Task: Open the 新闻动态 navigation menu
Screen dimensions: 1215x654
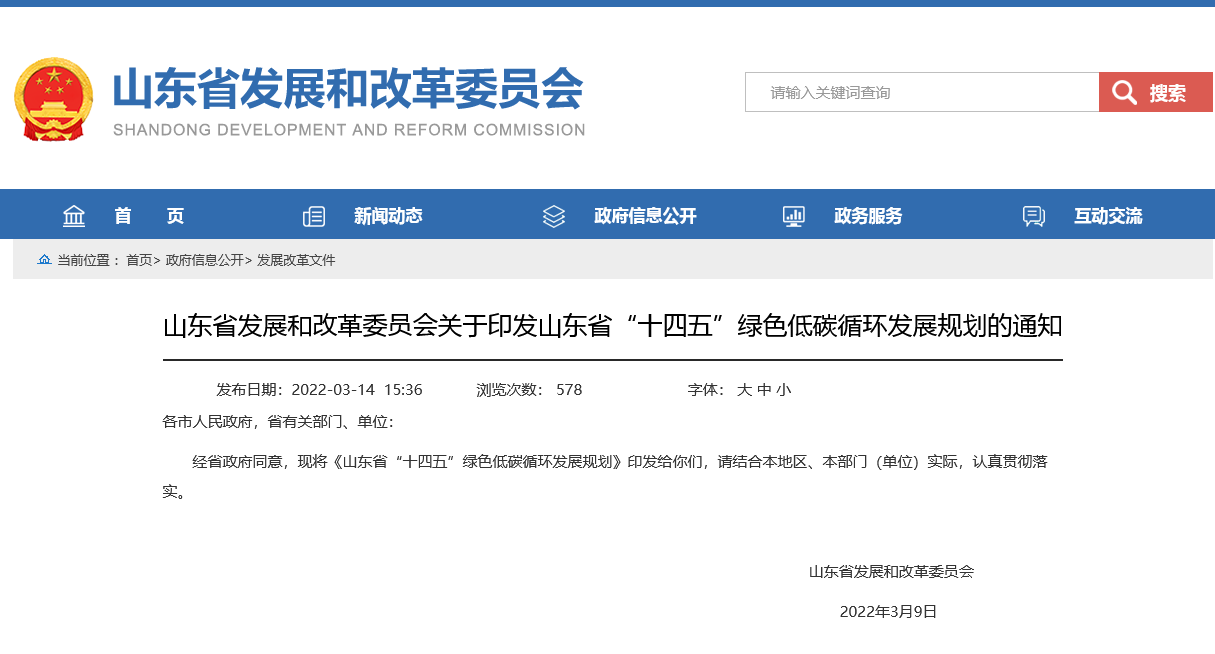Action: click(x=388, y=216)
